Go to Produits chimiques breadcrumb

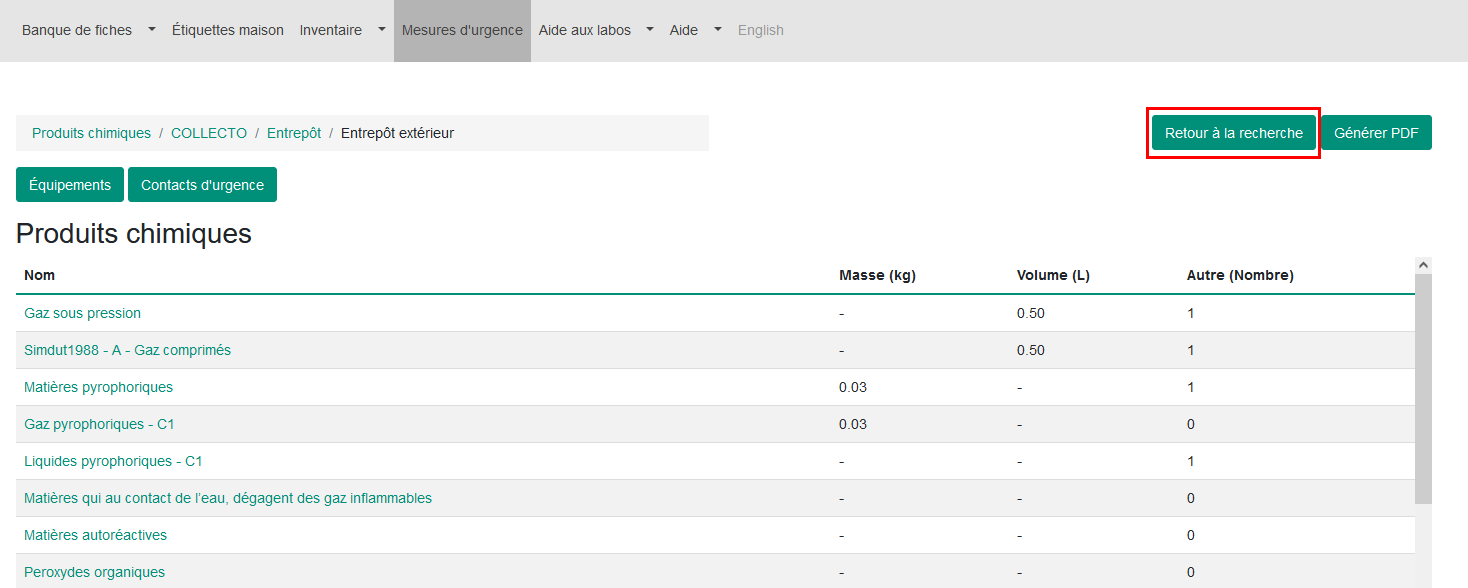coord(91,133)
